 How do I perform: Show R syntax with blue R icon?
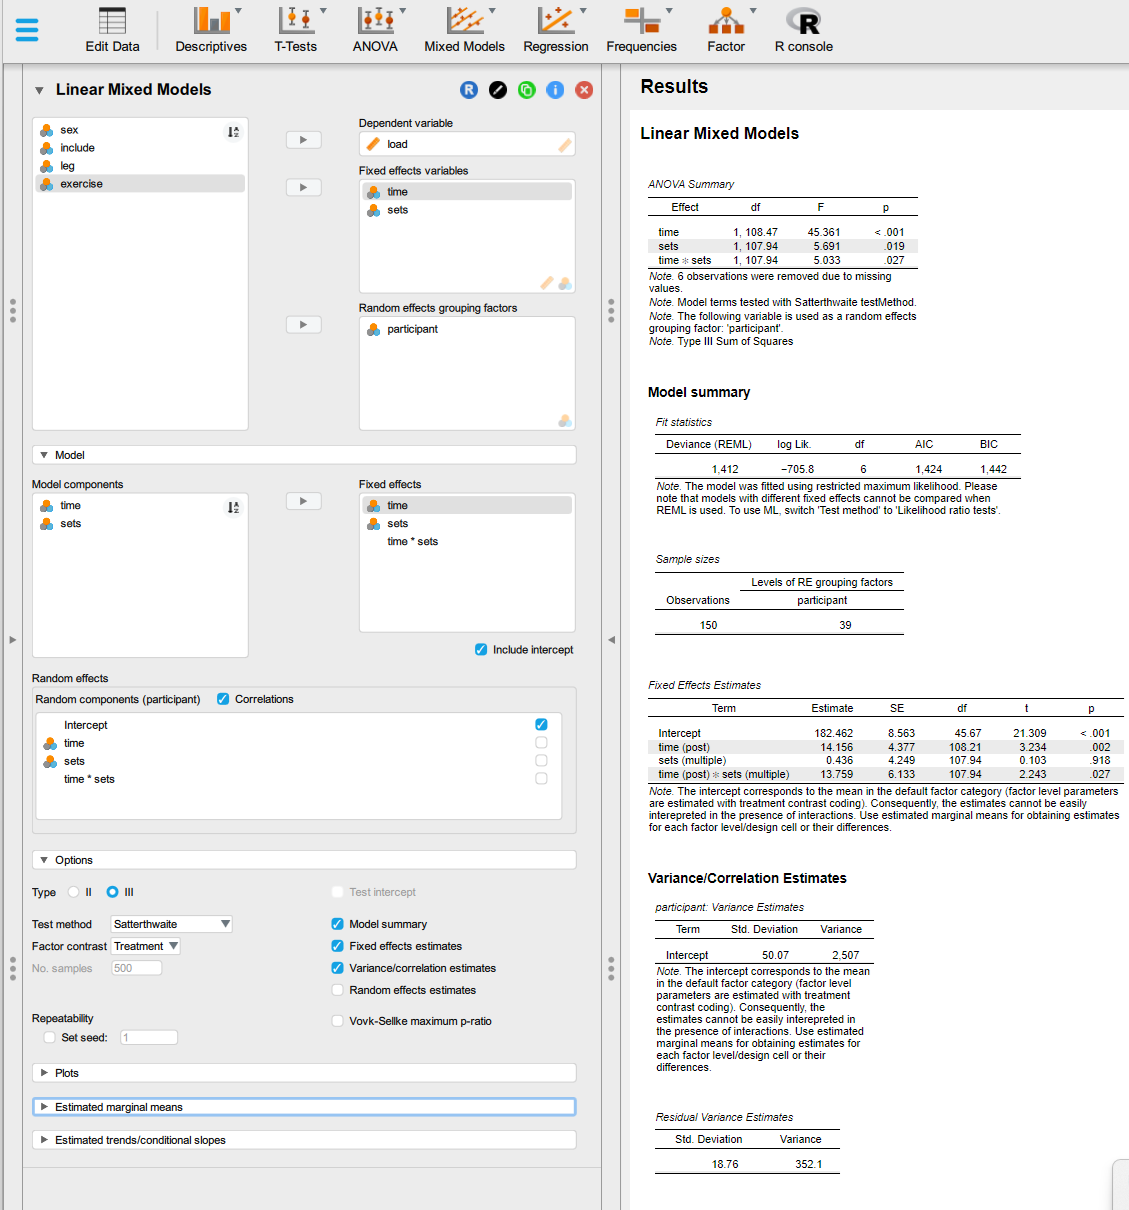pos(469,90)
